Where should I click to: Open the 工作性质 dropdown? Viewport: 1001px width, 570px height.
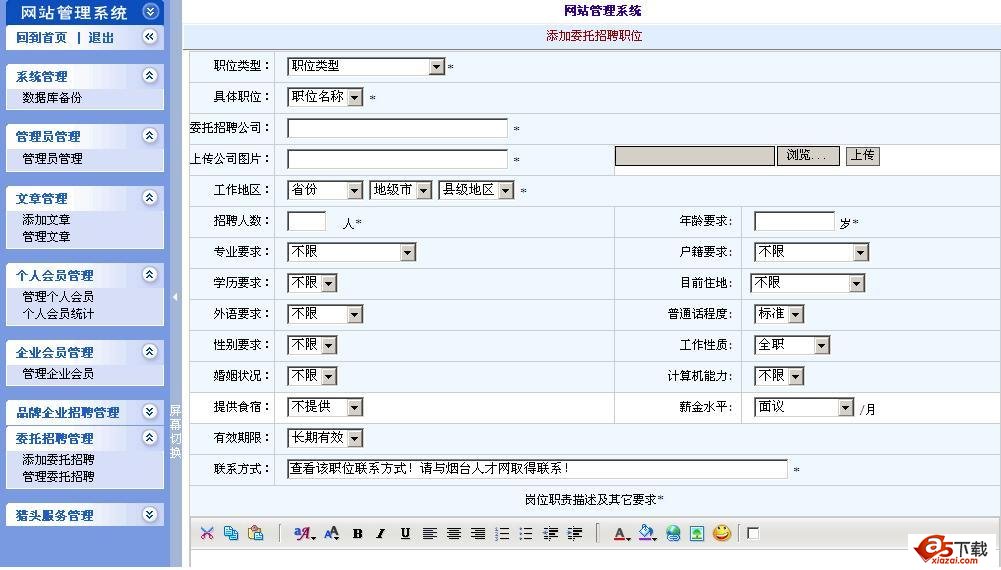(792, 345)
